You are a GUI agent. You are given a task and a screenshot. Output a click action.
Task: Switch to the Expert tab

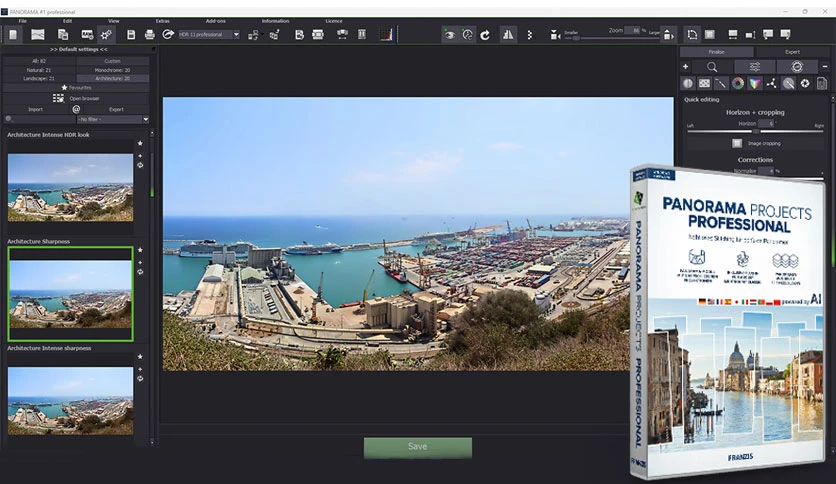point(792,52)
